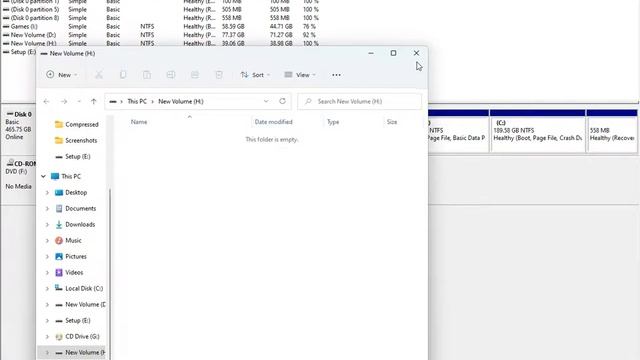Select Local Disk (C:) in navigation pane
Viewport: 640px width, 360px height.
pyautogui.click(x=79, y=289)
